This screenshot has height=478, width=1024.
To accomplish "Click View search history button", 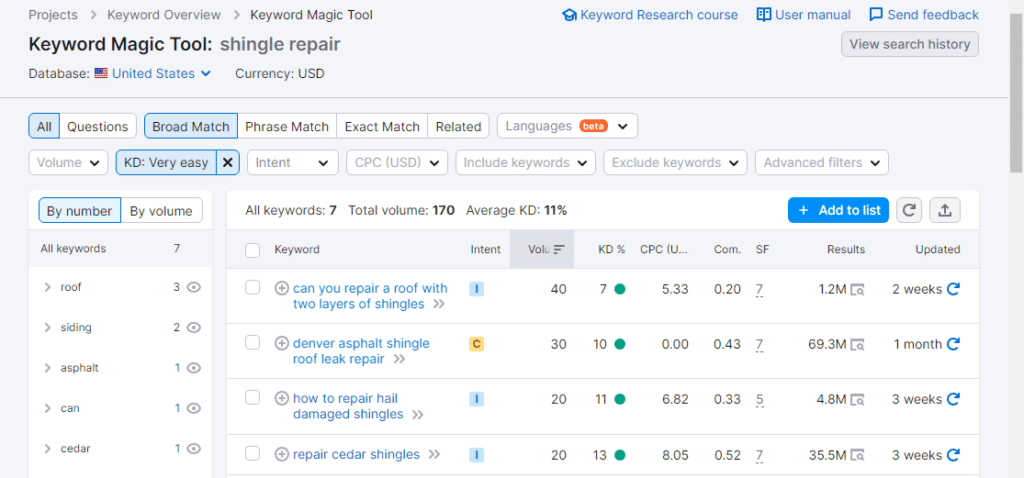I will (x=910, y=44).
